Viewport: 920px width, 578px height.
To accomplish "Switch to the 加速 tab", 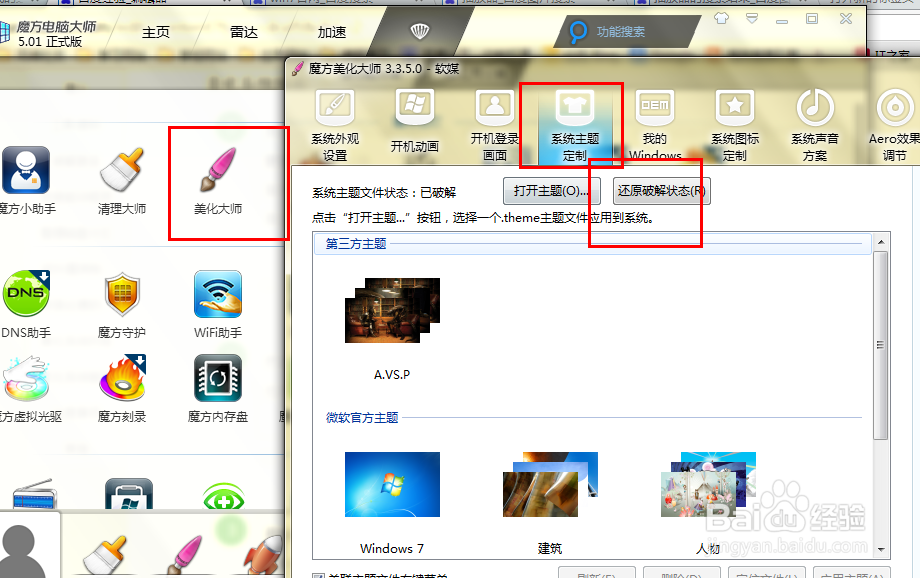I will (332, 32).
